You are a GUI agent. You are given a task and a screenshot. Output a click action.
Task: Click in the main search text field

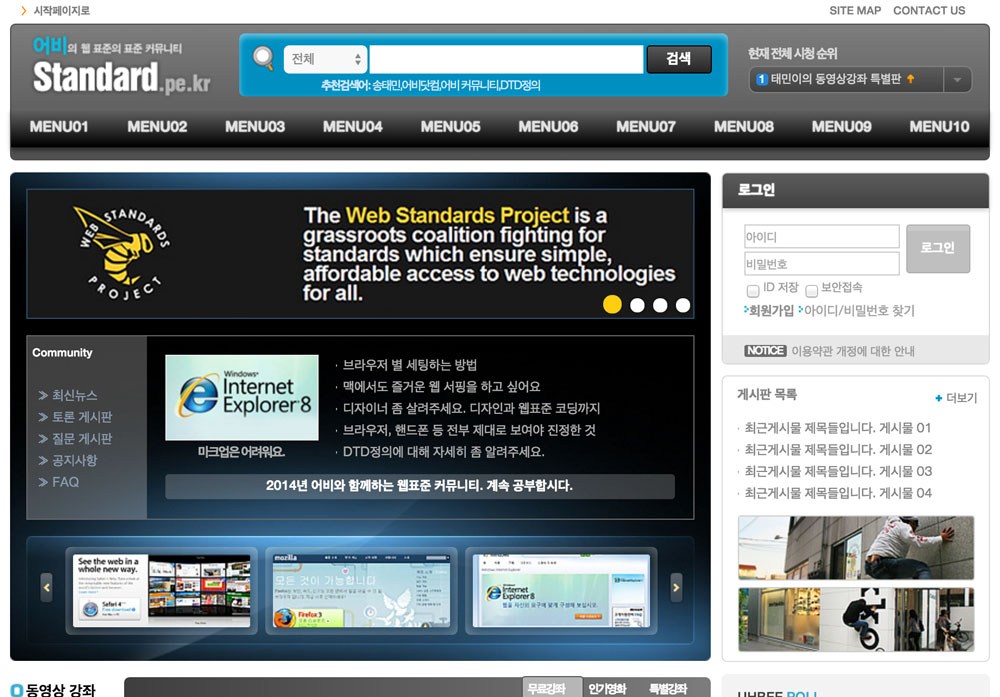click(x=506, y=59)
